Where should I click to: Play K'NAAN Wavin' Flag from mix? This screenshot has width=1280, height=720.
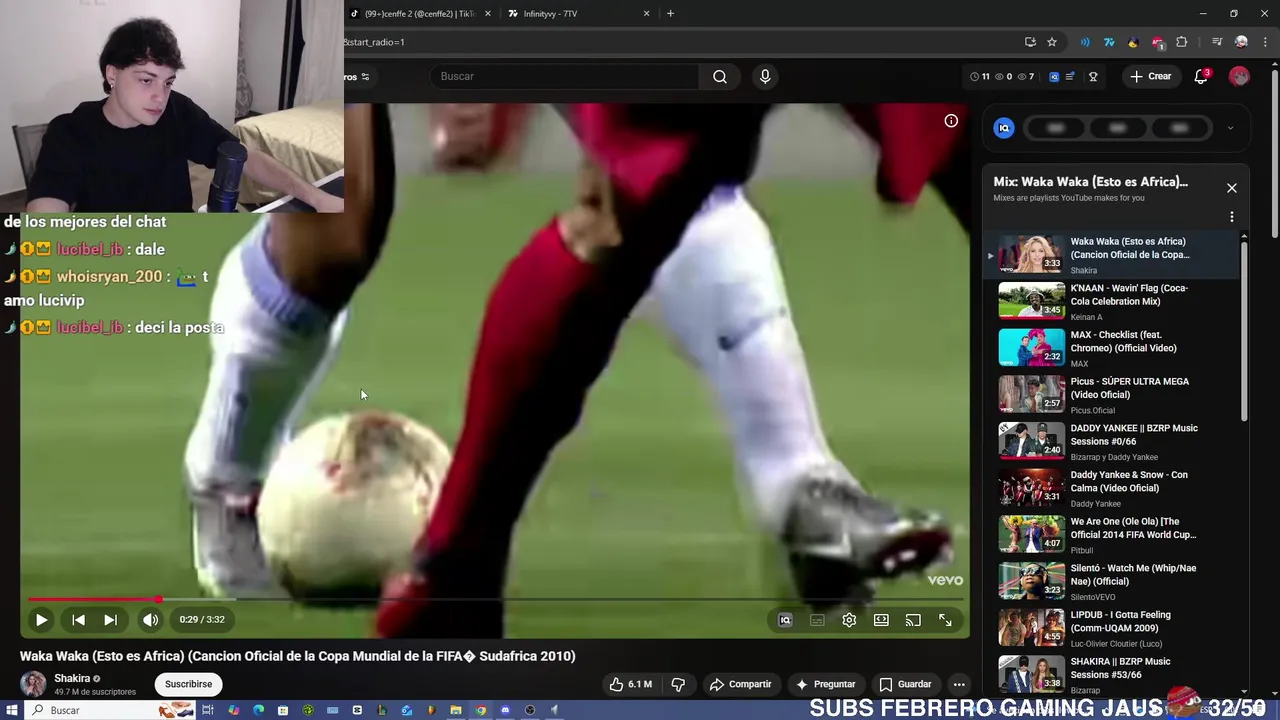(x=1112, y=302)
